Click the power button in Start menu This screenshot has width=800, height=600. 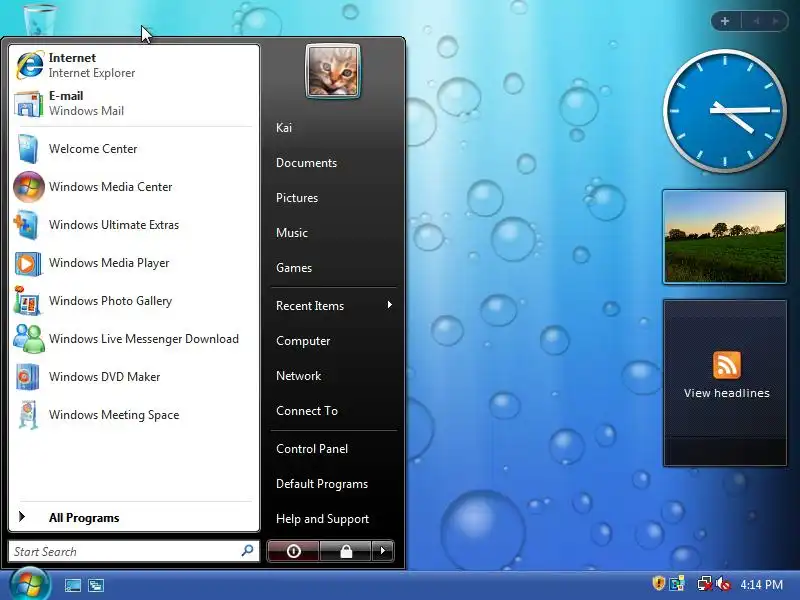tap(293, 551)
